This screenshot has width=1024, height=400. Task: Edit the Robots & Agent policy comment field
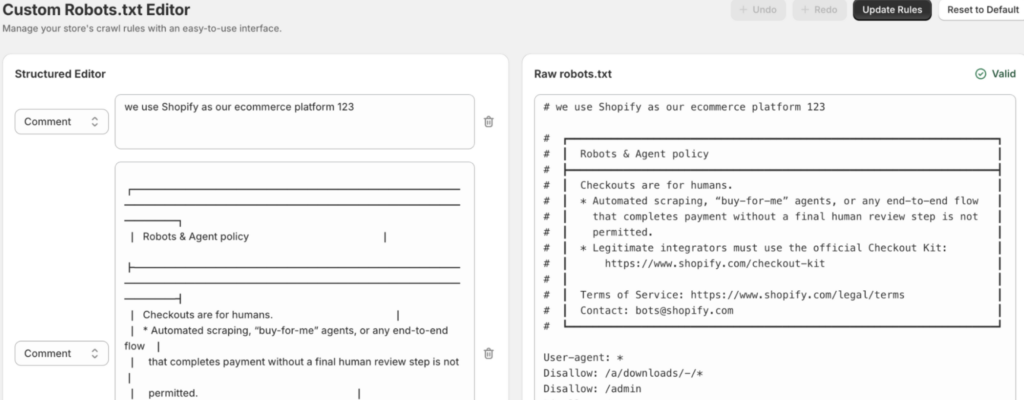(x=295, y=281)
